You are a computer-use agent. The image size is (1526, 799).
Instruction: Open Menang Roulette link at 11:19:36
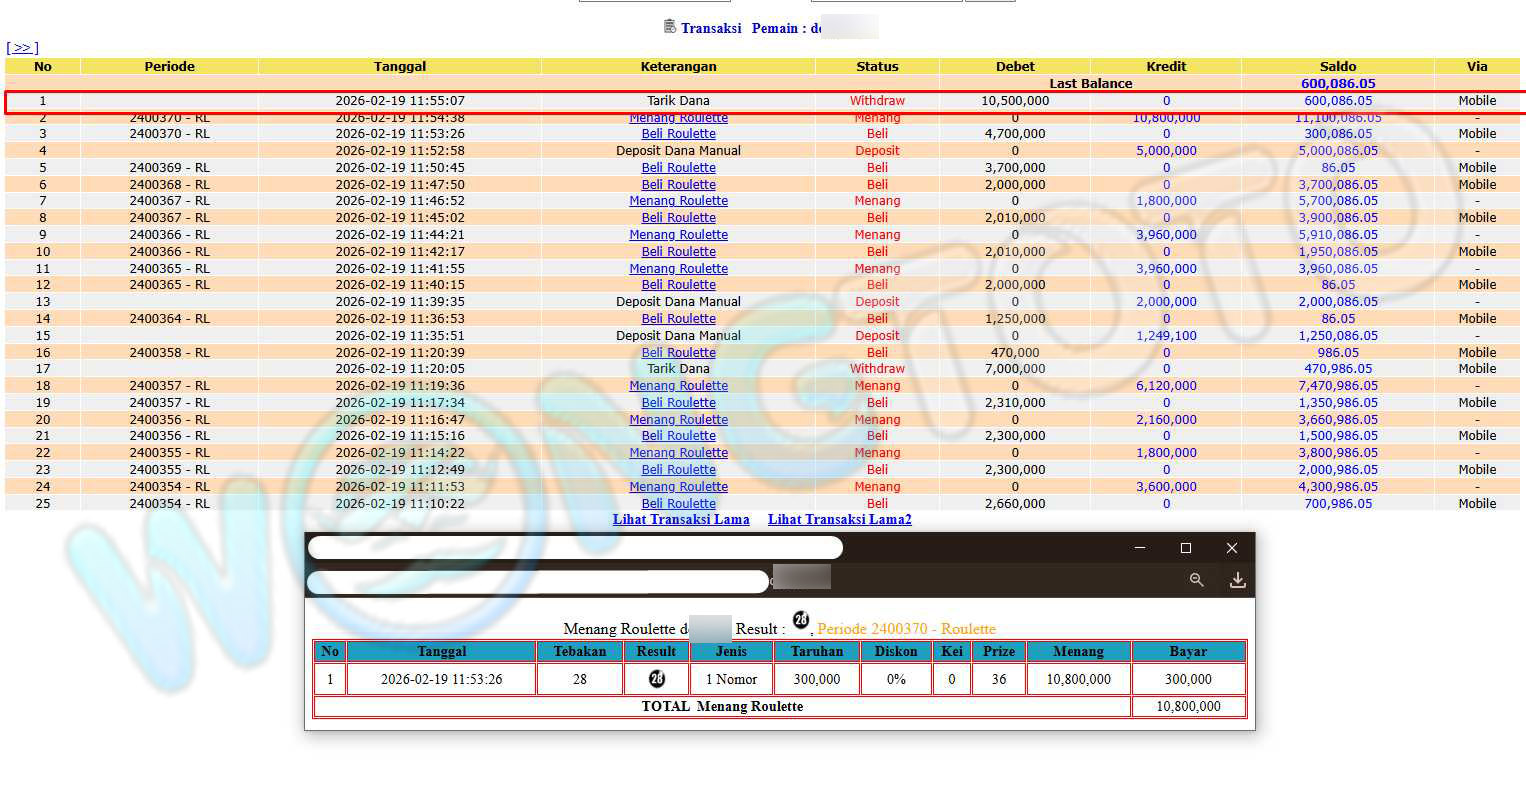(678, 386)
